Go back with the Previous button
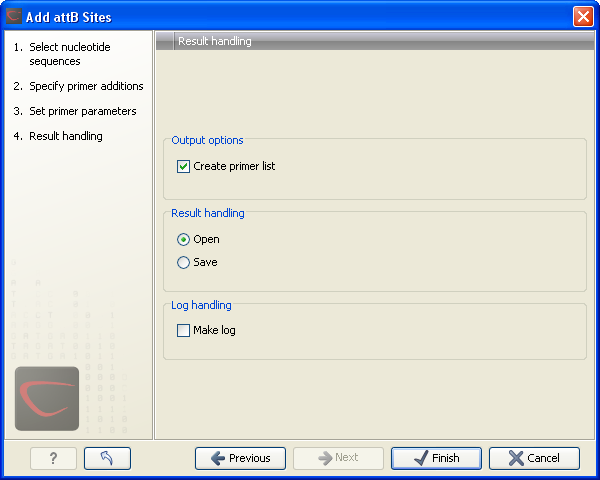 tap(240, 458)
